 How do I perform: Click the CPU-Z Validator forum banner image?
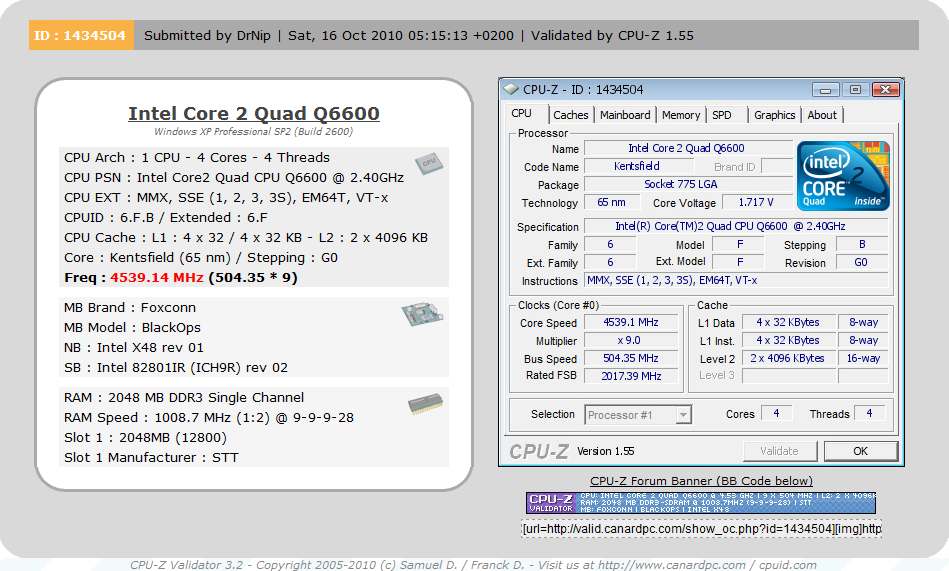tap(701, 502)
